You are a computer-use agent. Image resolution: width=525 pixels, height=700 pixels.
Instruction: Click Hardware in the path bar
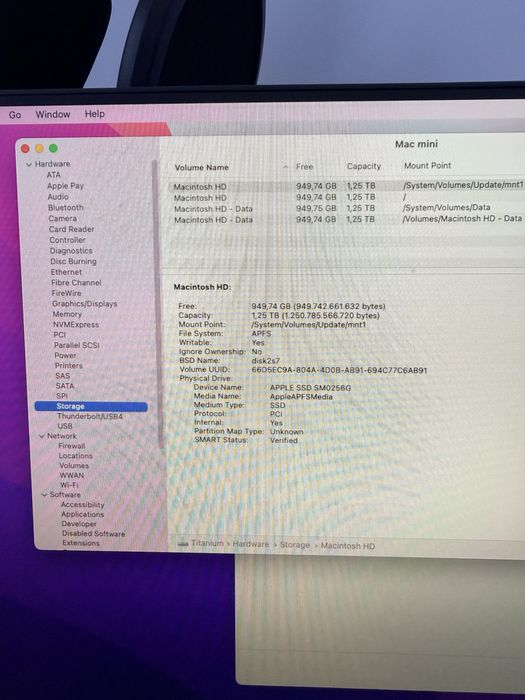tap(251, 544)
